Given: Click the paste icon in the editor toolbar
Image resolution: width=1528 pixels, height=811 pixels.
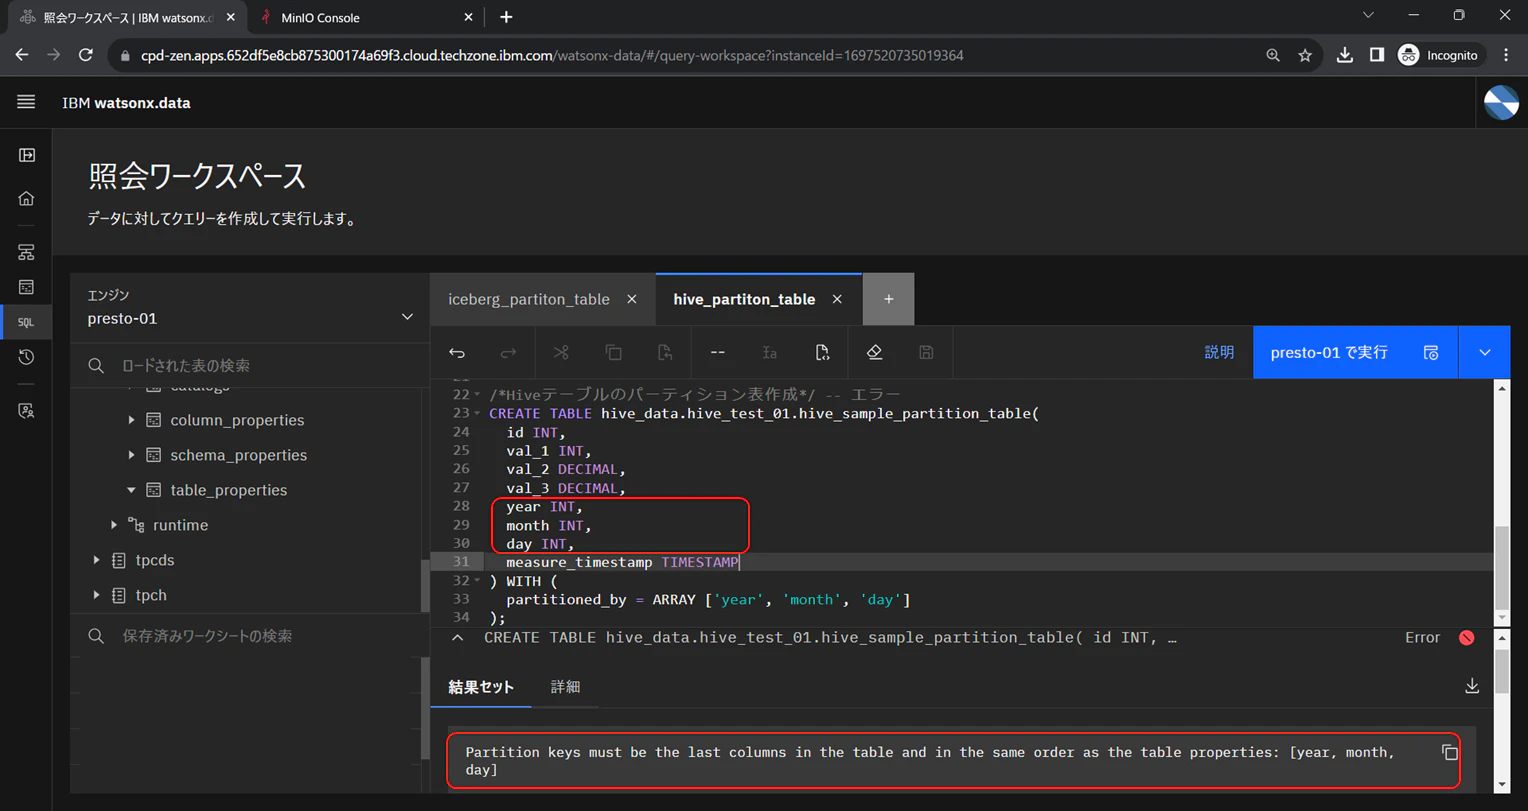Looking at the screenshot, I should [x=665, y=352].
